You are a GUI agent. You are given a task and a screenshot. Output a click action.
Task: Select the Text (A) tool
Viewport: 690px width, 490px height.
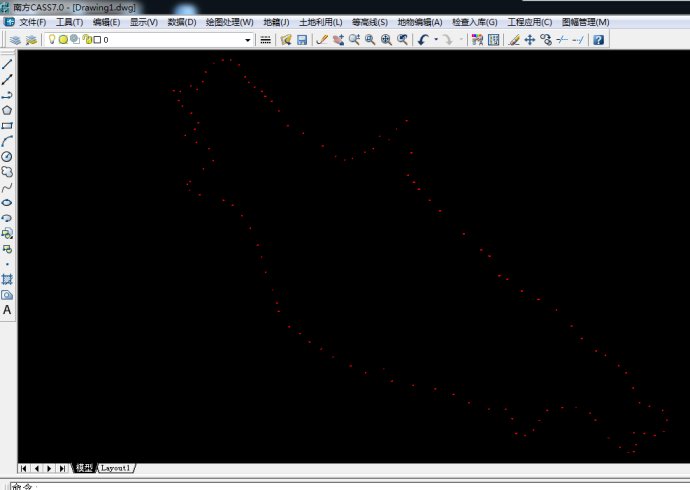[x=7, y=310]
